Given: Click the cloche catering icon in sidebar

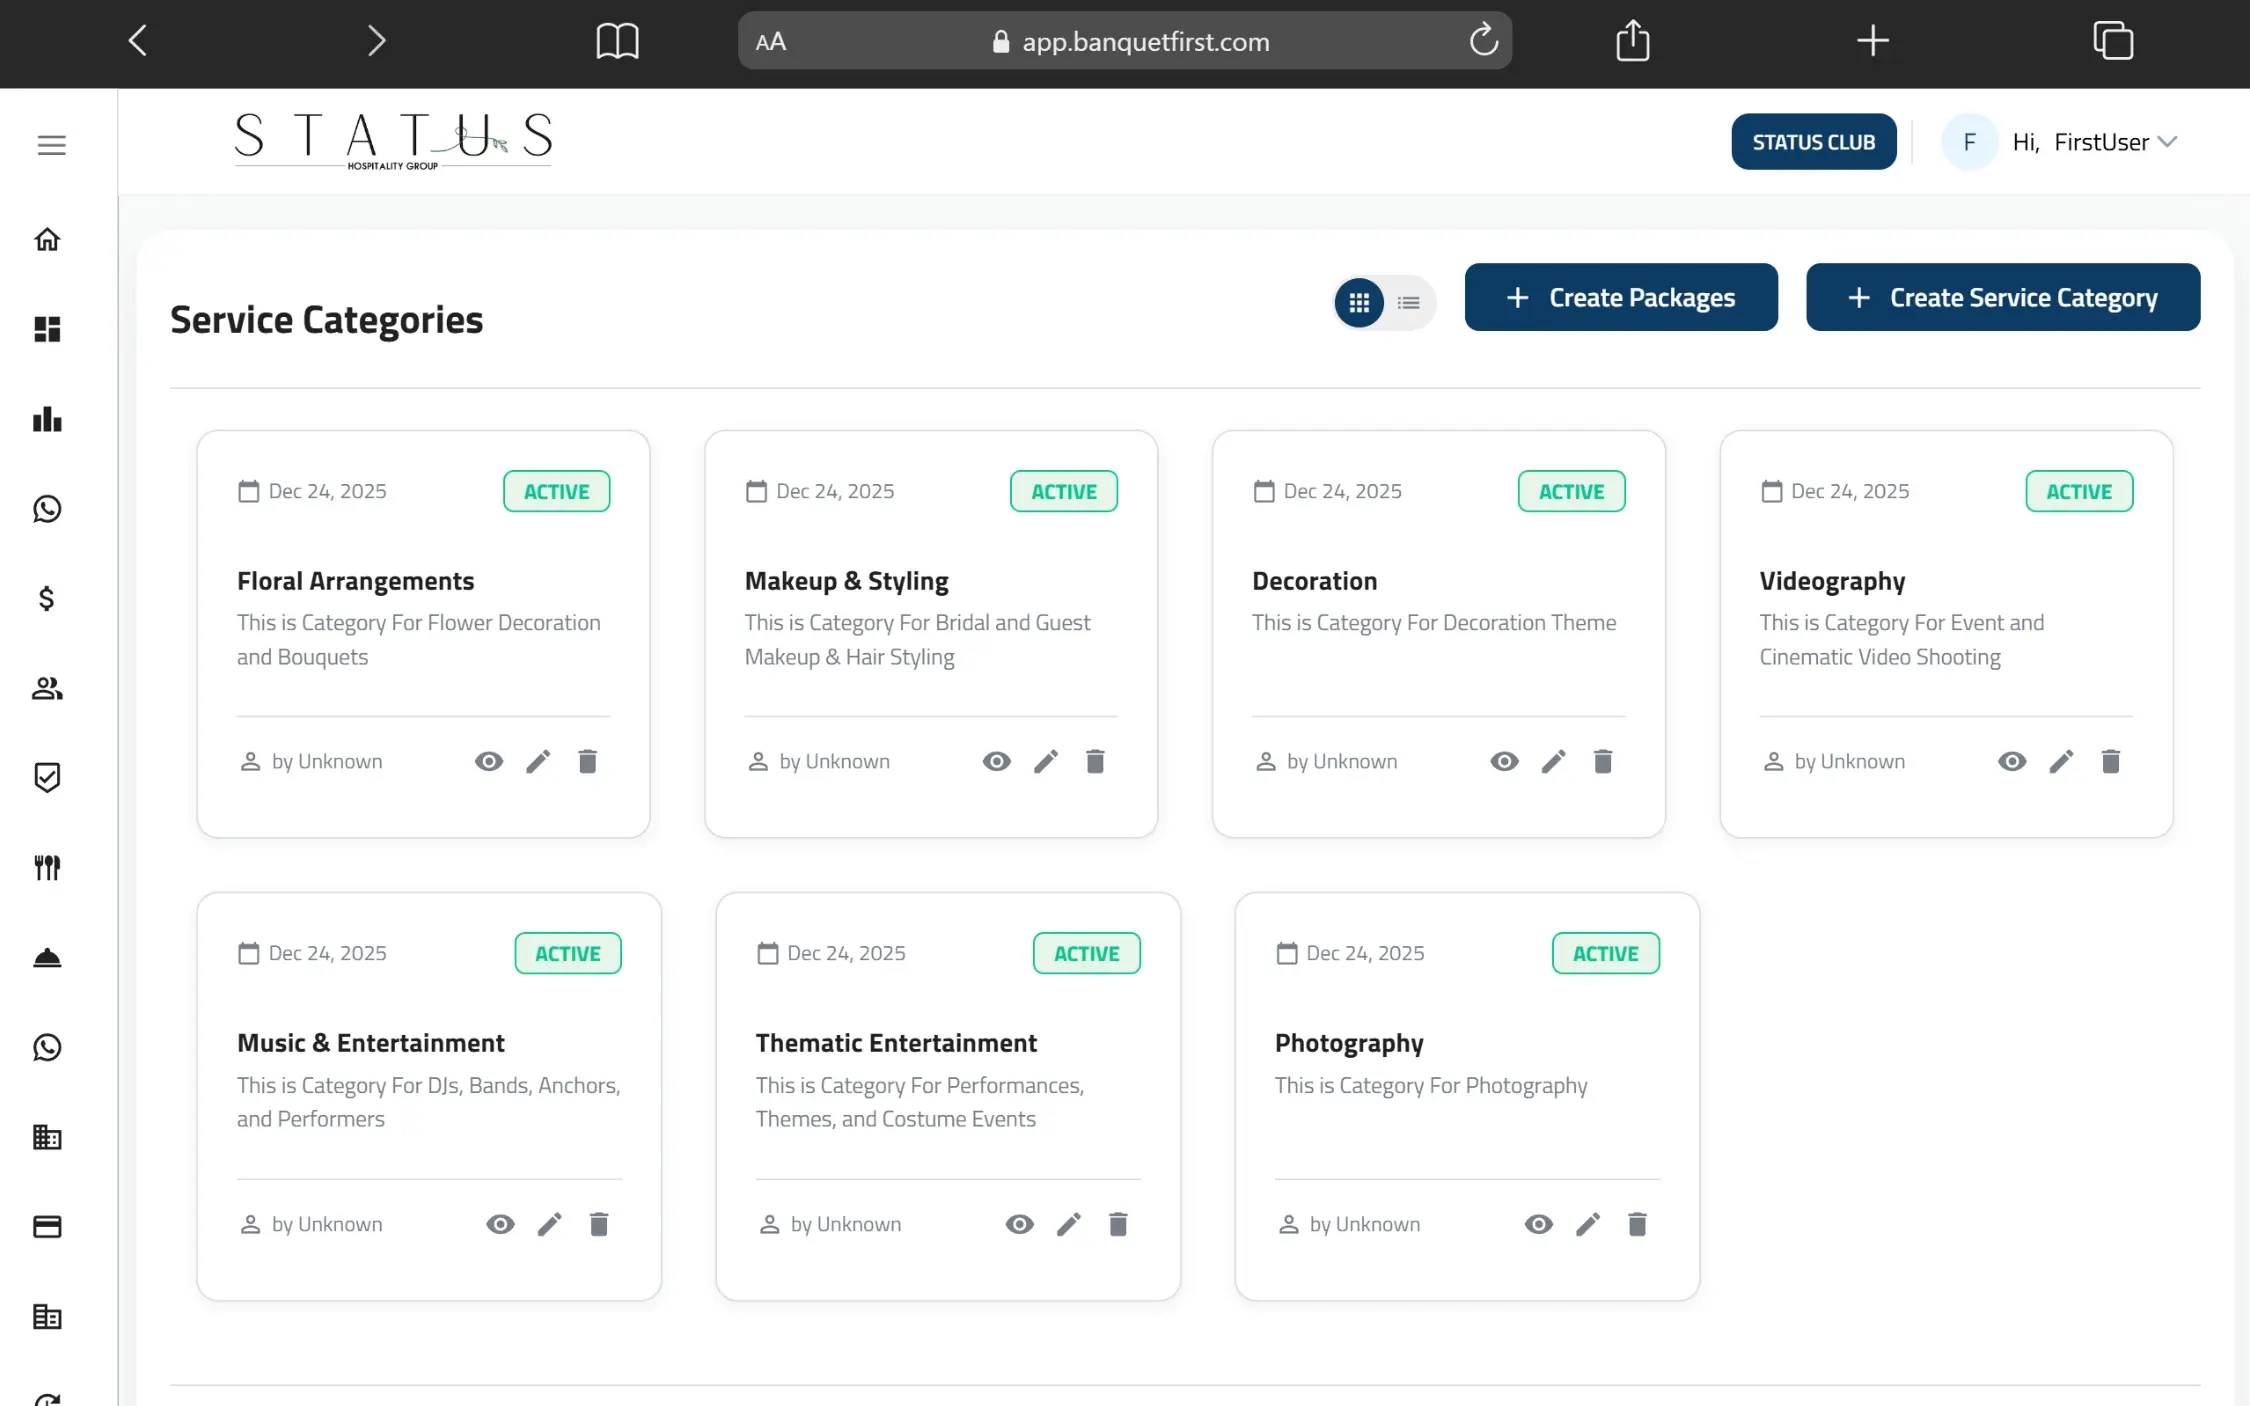Looking at the screenshot, I should [47, 957].
